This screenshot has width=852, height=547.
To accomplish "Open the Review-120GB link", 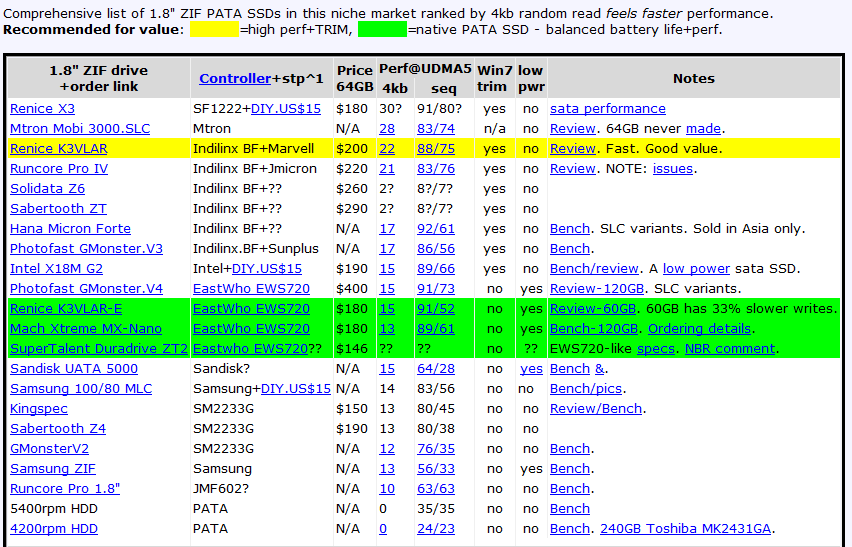I will (x=597, y=289).
